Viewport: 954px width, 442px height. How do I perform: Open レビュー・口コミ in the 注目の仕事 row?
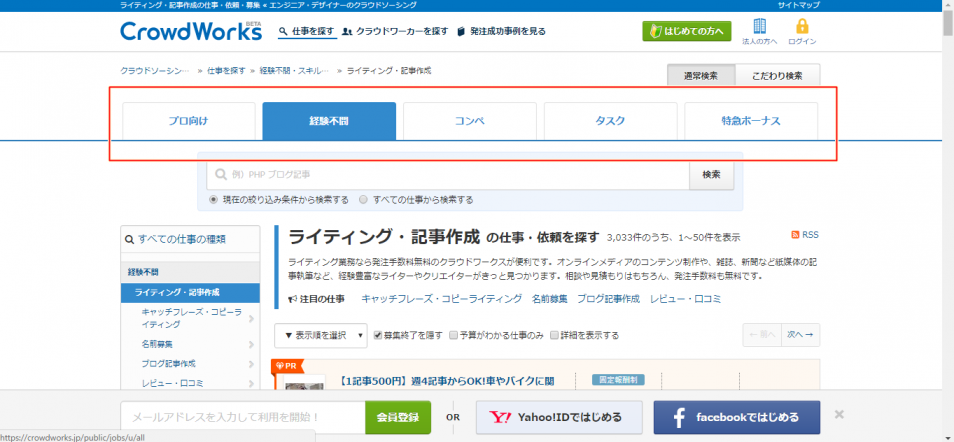click(686, 299)
